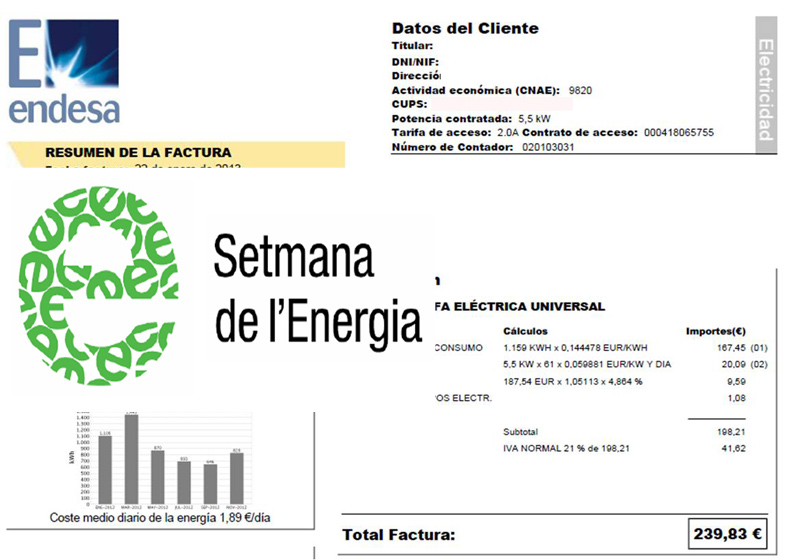Click the subtotal amount 198,21
Viewport: 800px width, 560px height.
tap(731, 432)
